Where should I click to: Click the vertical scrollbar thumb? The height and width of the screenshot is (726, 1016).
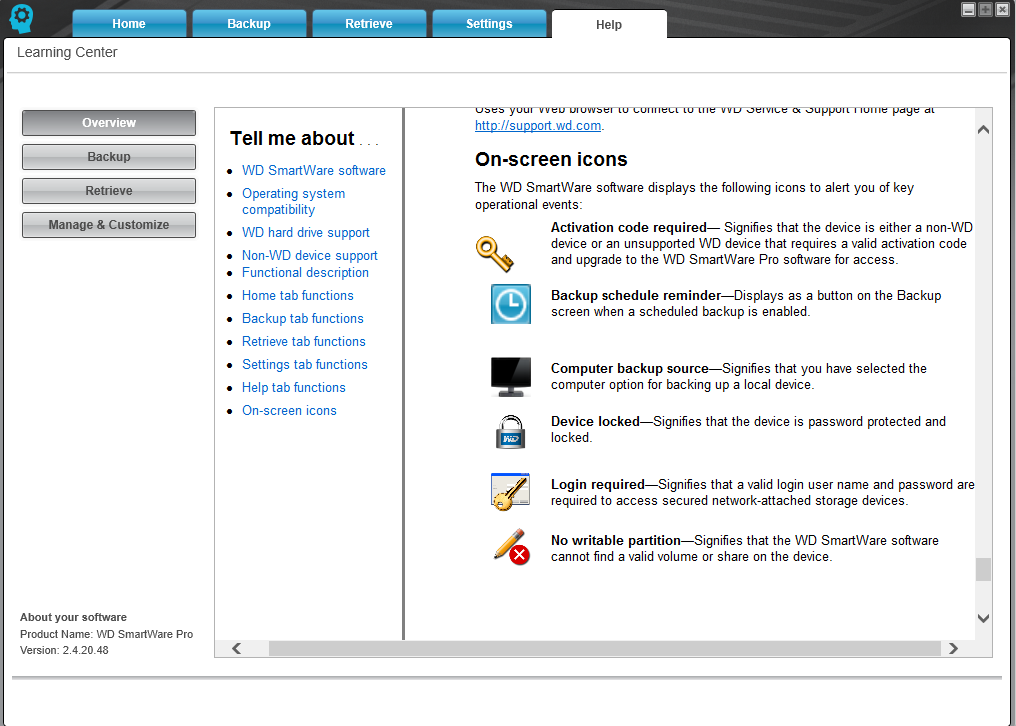pyautogui.click(x=983, y=570)
